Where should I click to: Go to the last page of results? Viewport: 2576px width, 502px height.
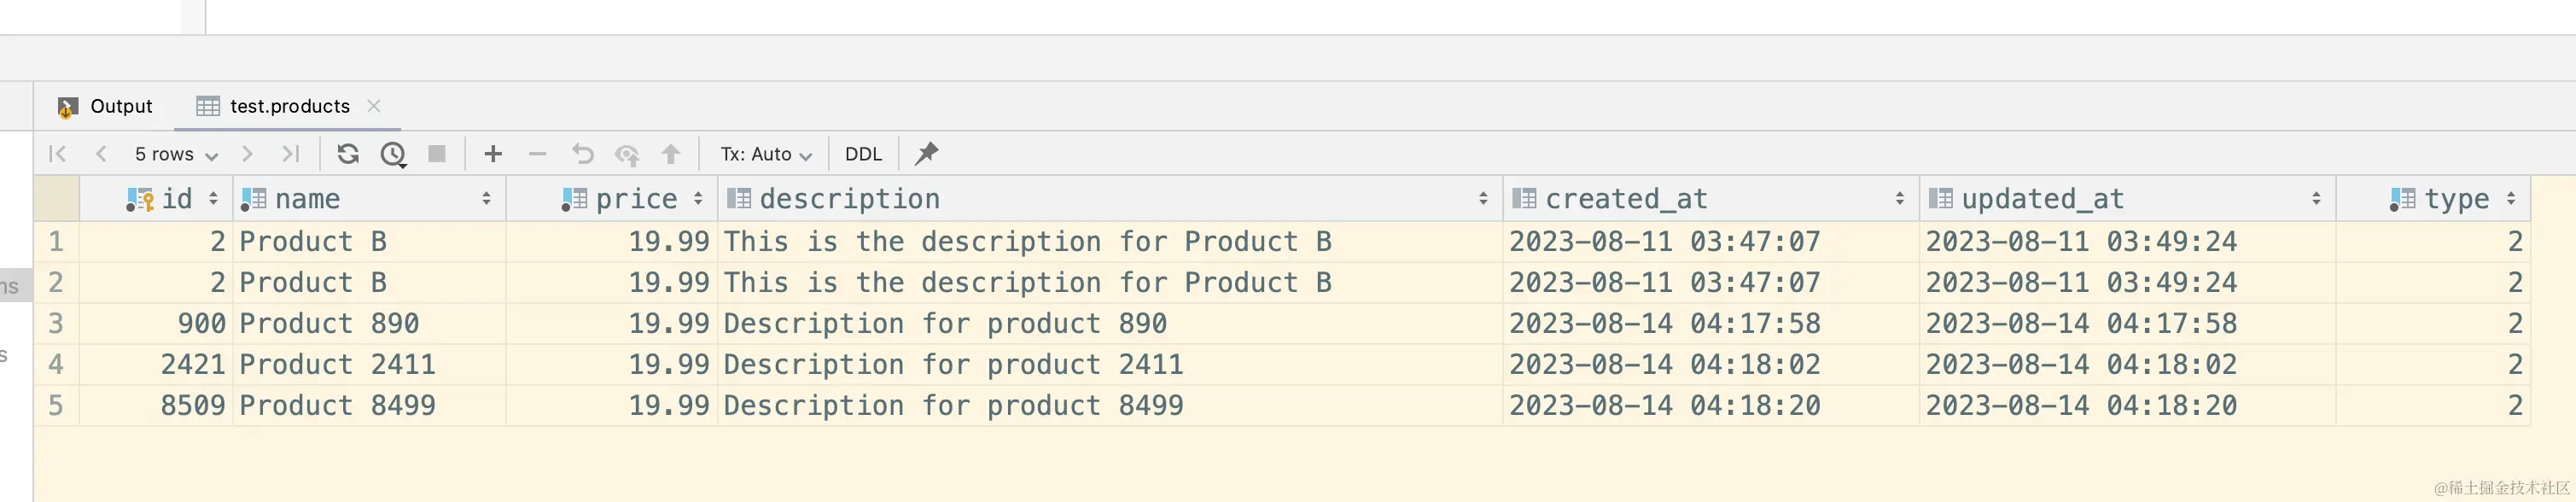pyautogui.click(x=291, y=154)
